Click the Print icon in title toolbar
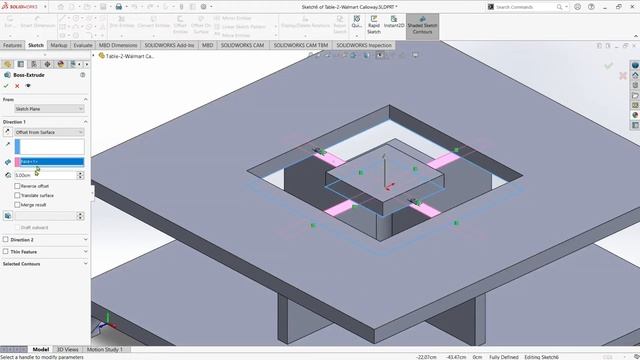 (119, 7)
